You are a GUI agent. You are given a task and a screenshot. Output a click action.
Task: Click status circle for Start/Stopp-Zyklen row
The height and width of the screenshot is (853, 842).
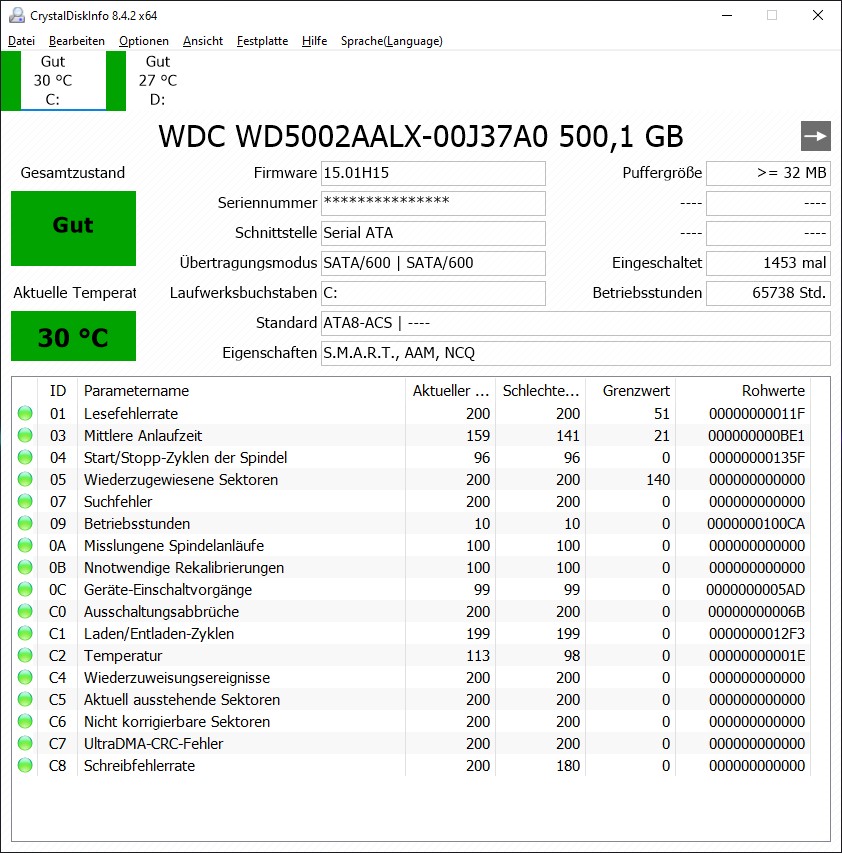[25, 458]
